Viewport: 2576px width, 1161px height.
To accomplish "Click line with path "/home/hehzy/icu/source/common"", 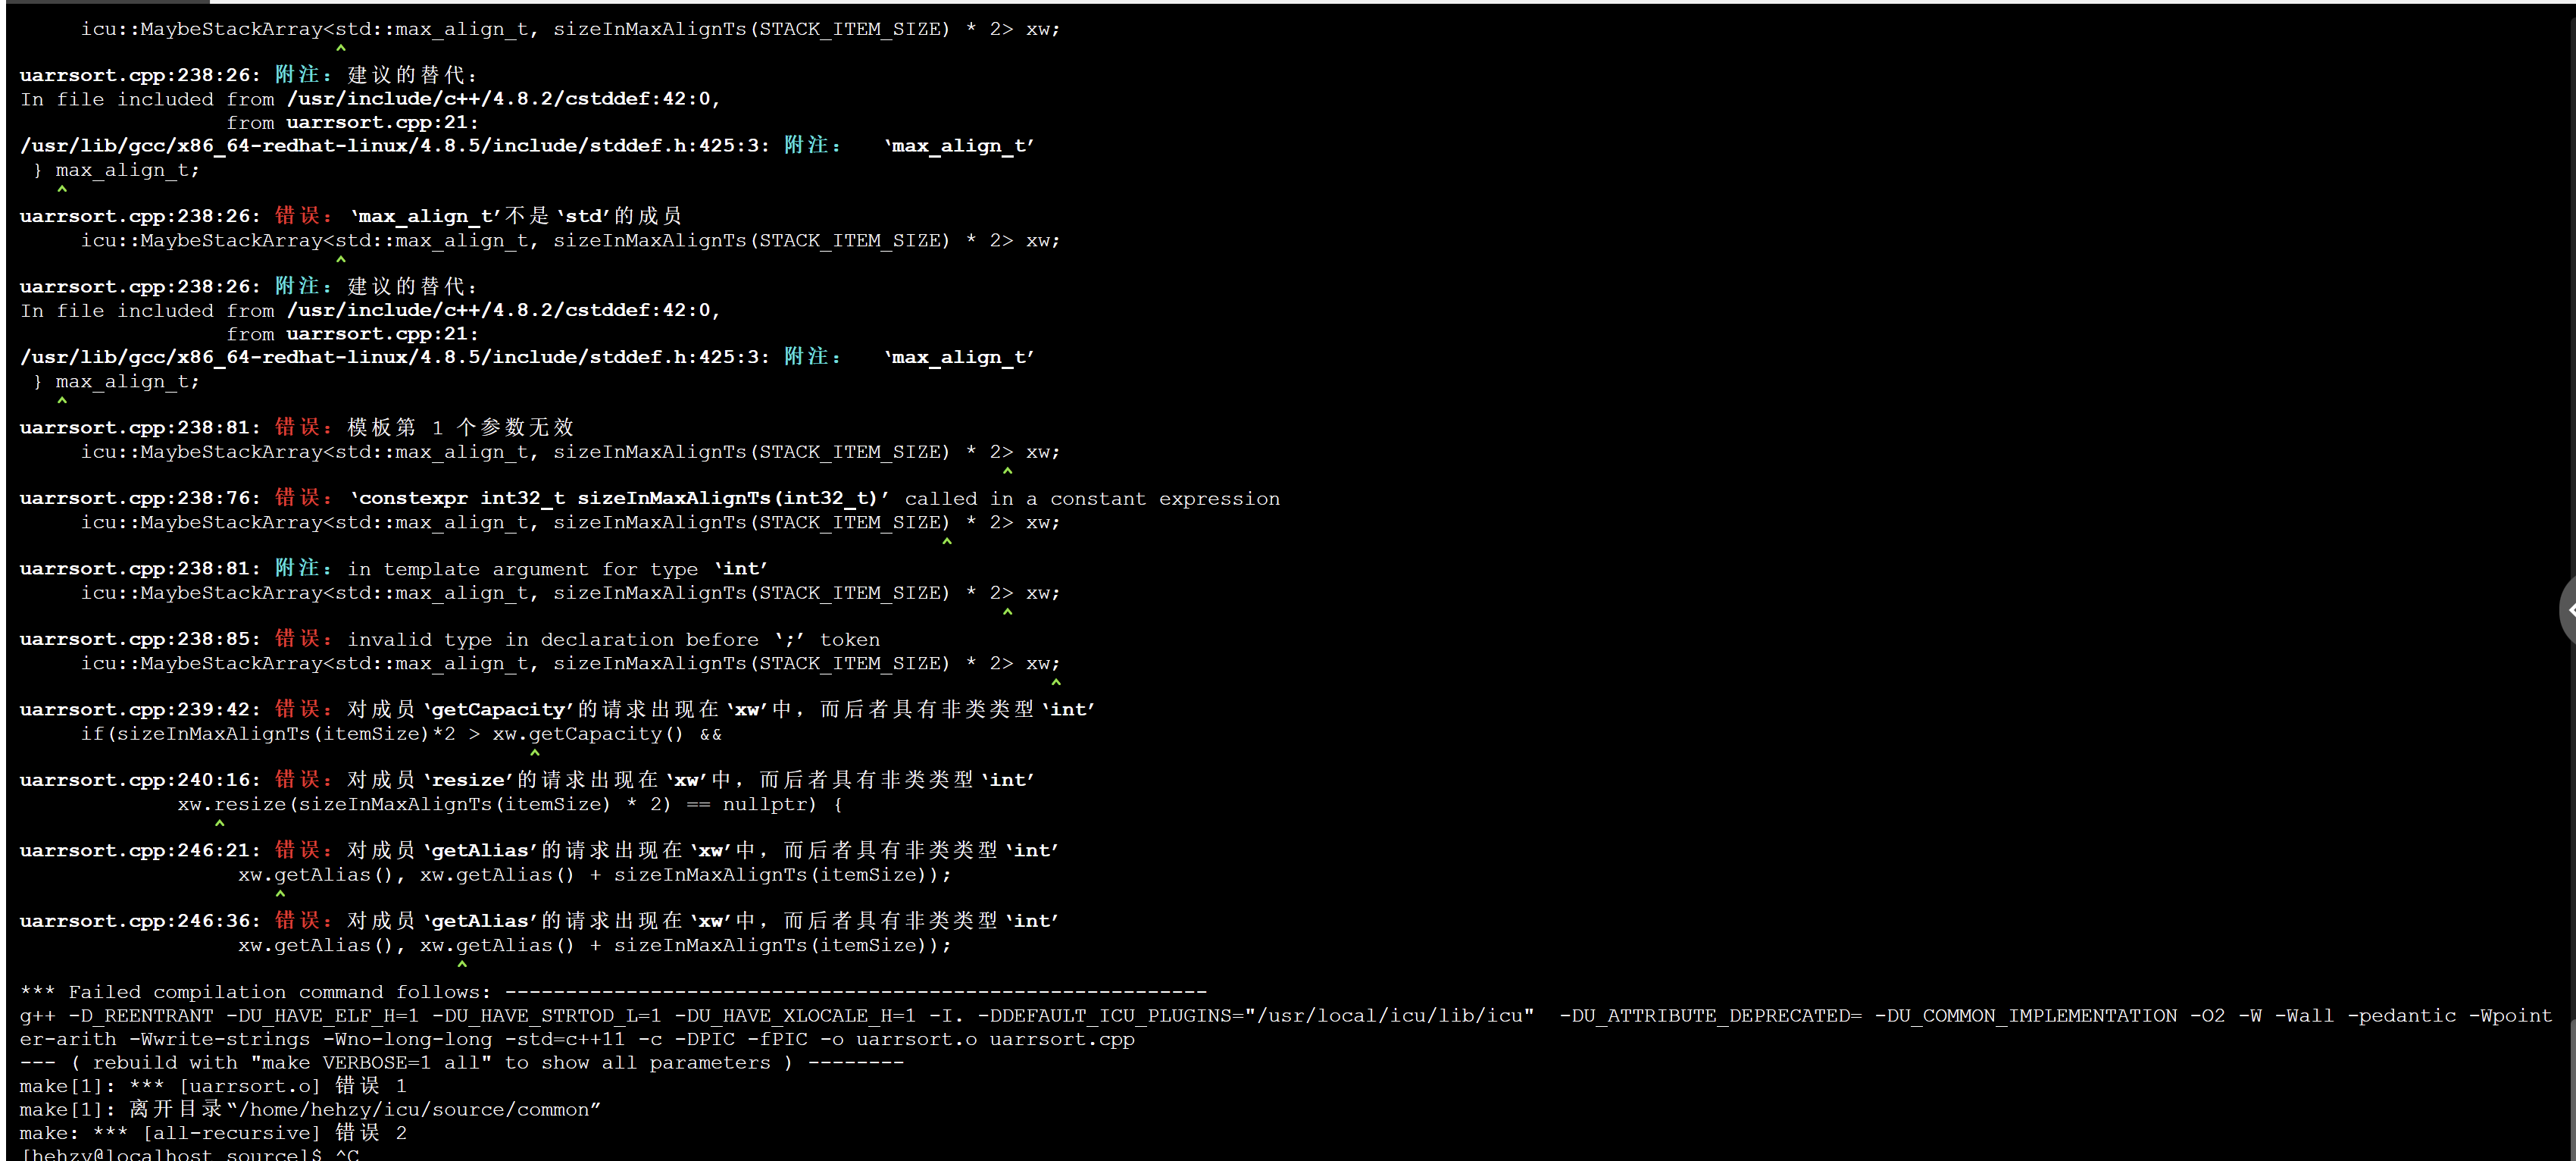I will (x=310, y=1110).
